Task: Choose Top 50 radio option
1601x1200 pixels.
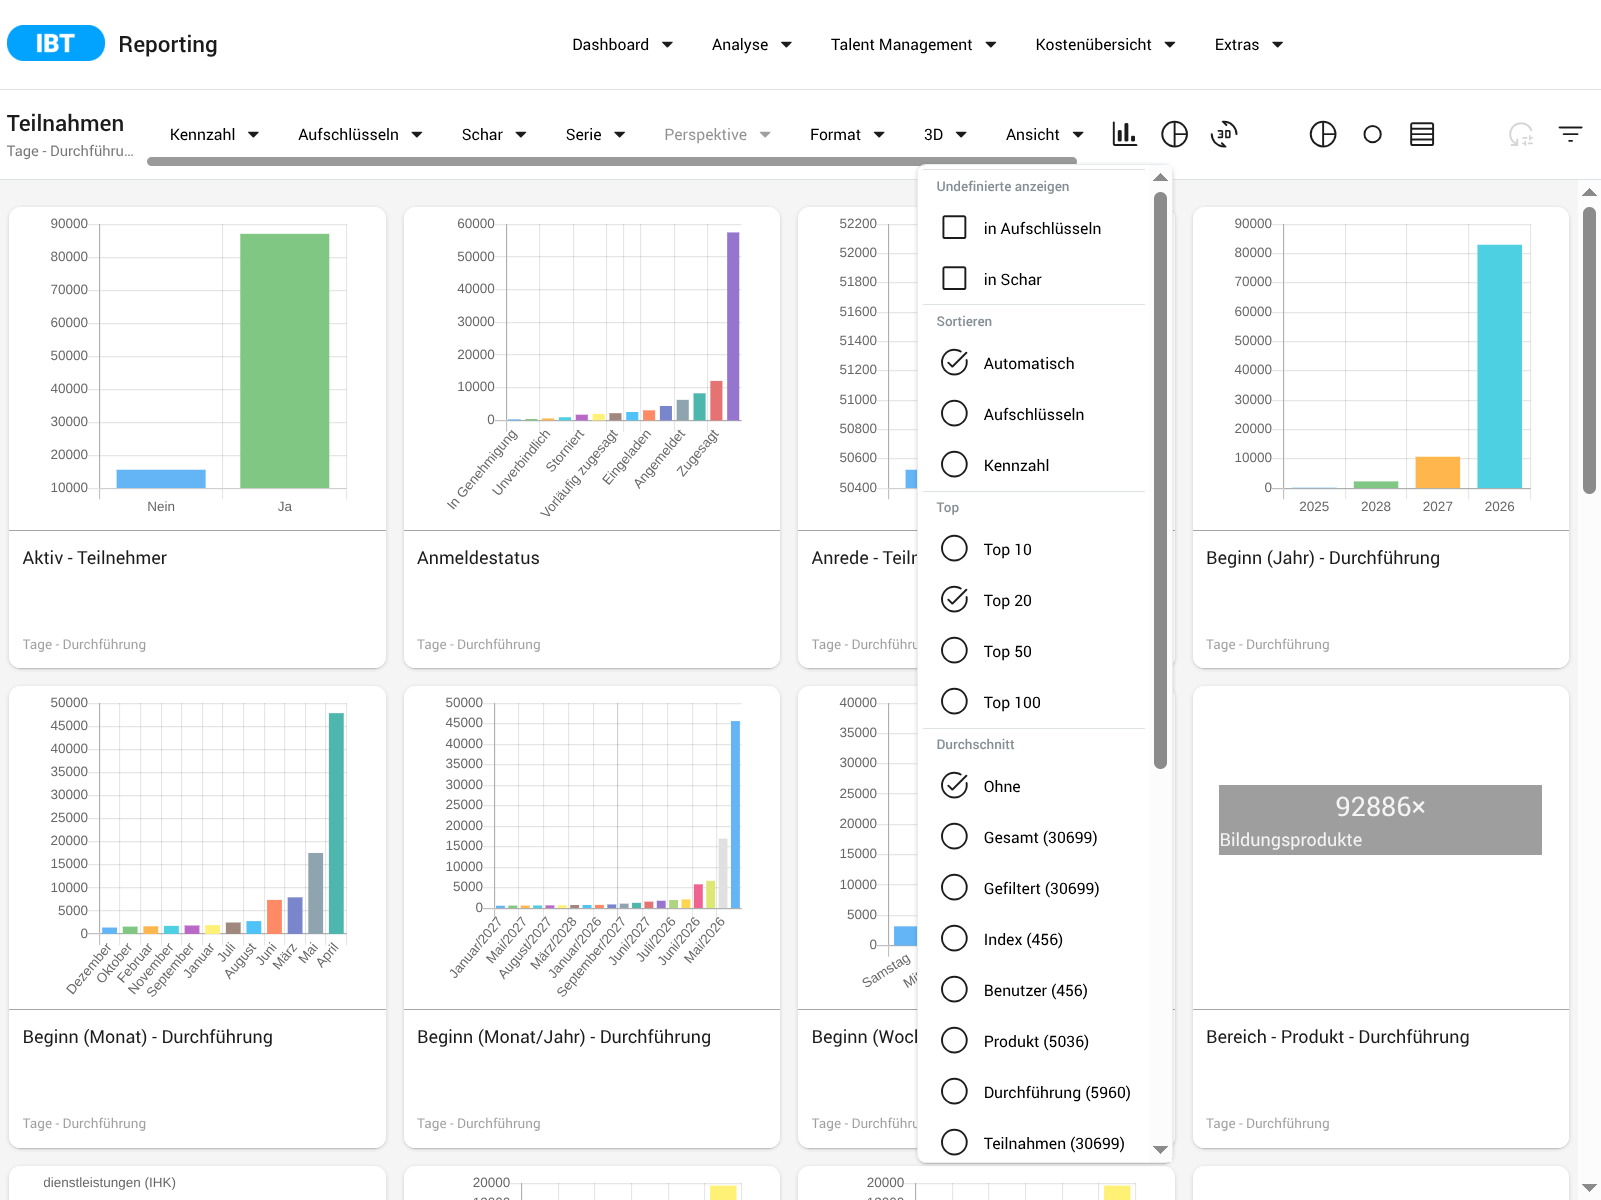Action: point(955,651)
